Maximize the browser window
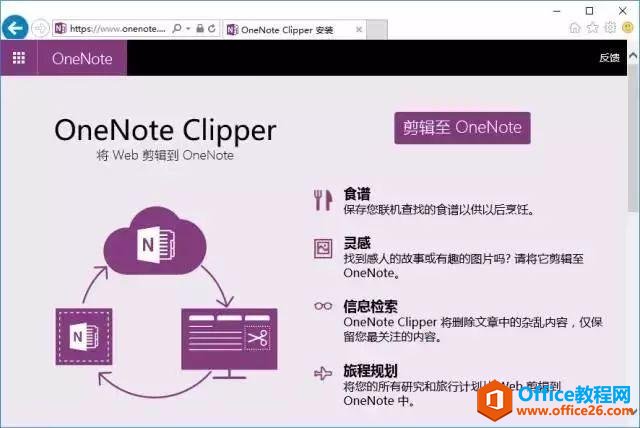The width and height of the screenshot is (640, 428). point(589,11)
